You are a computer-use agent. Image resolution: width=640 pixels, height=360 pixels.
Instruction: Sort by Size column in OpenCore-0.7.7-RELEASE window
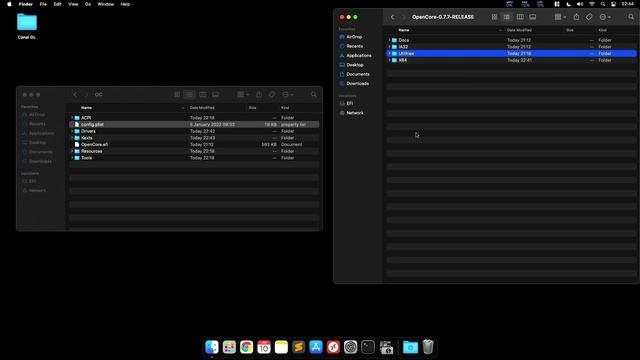pyautogui.click(x=570, y=30)
